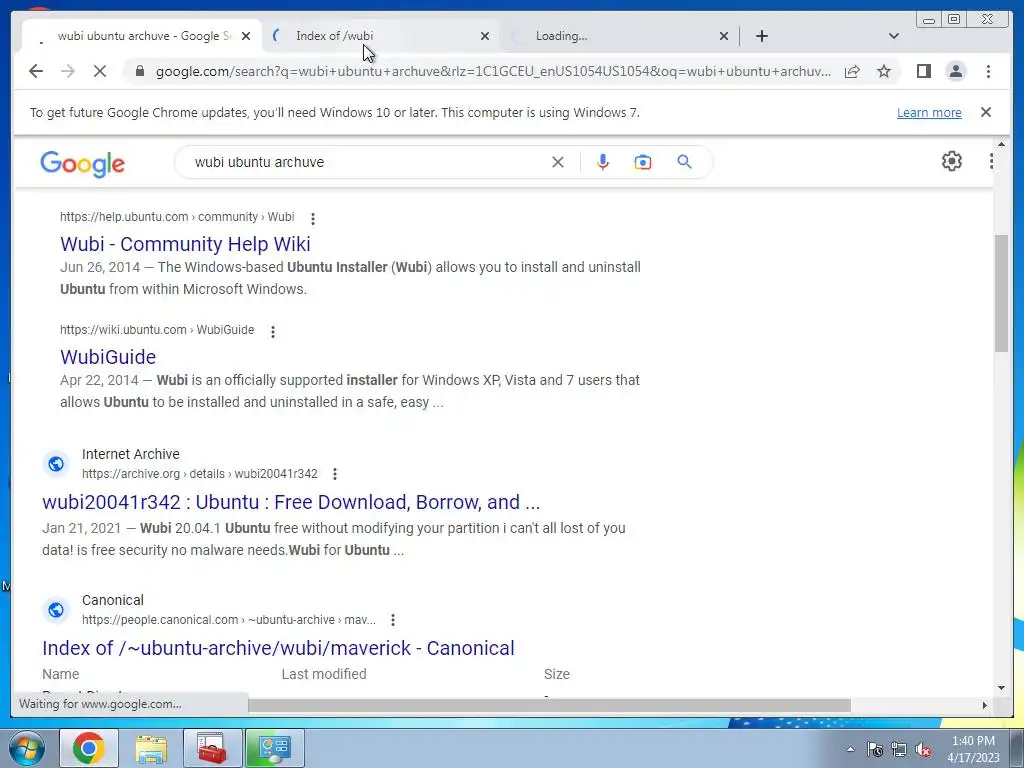1024x768 pixels.
Task: Go back to the previous page
Action: [36, 71]
